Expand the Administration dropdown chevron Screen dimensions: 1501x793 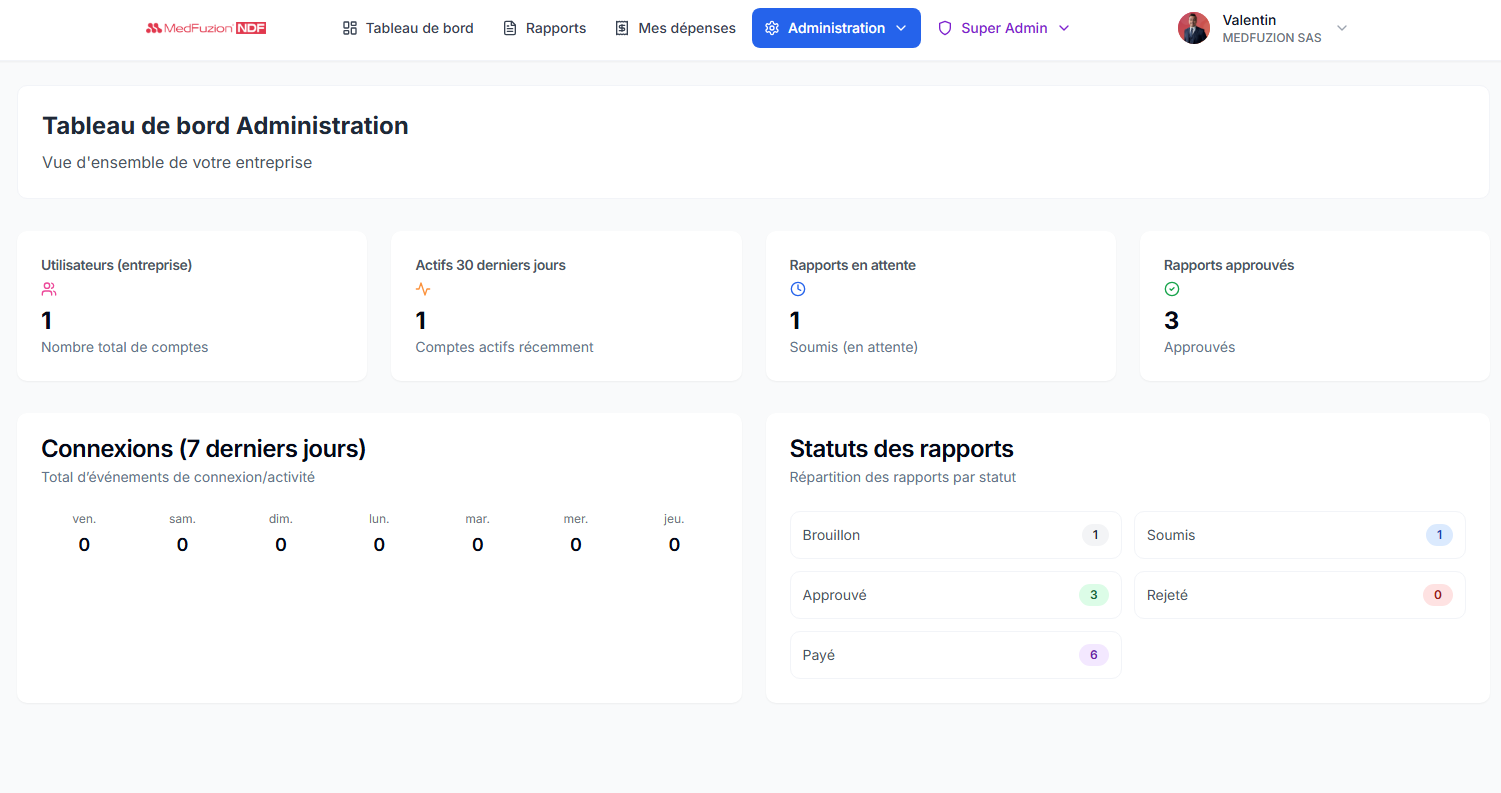click(901, 28)
